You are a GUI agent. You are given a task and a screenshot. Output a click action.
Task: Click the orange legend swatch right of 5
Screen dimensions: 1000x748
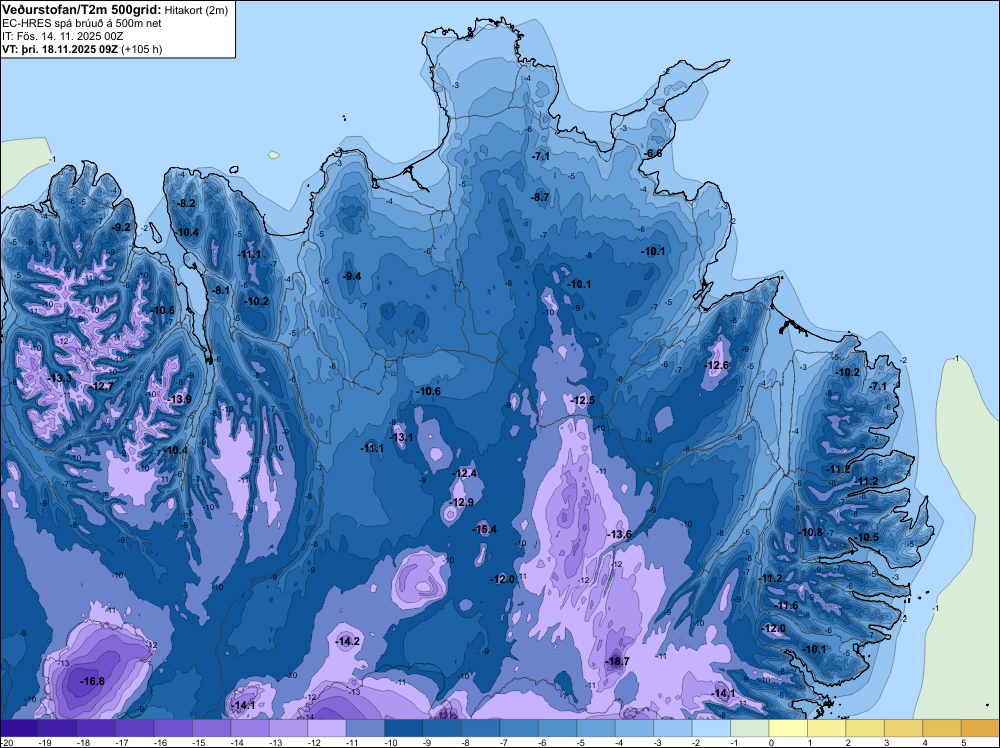[x=980, y=728]
